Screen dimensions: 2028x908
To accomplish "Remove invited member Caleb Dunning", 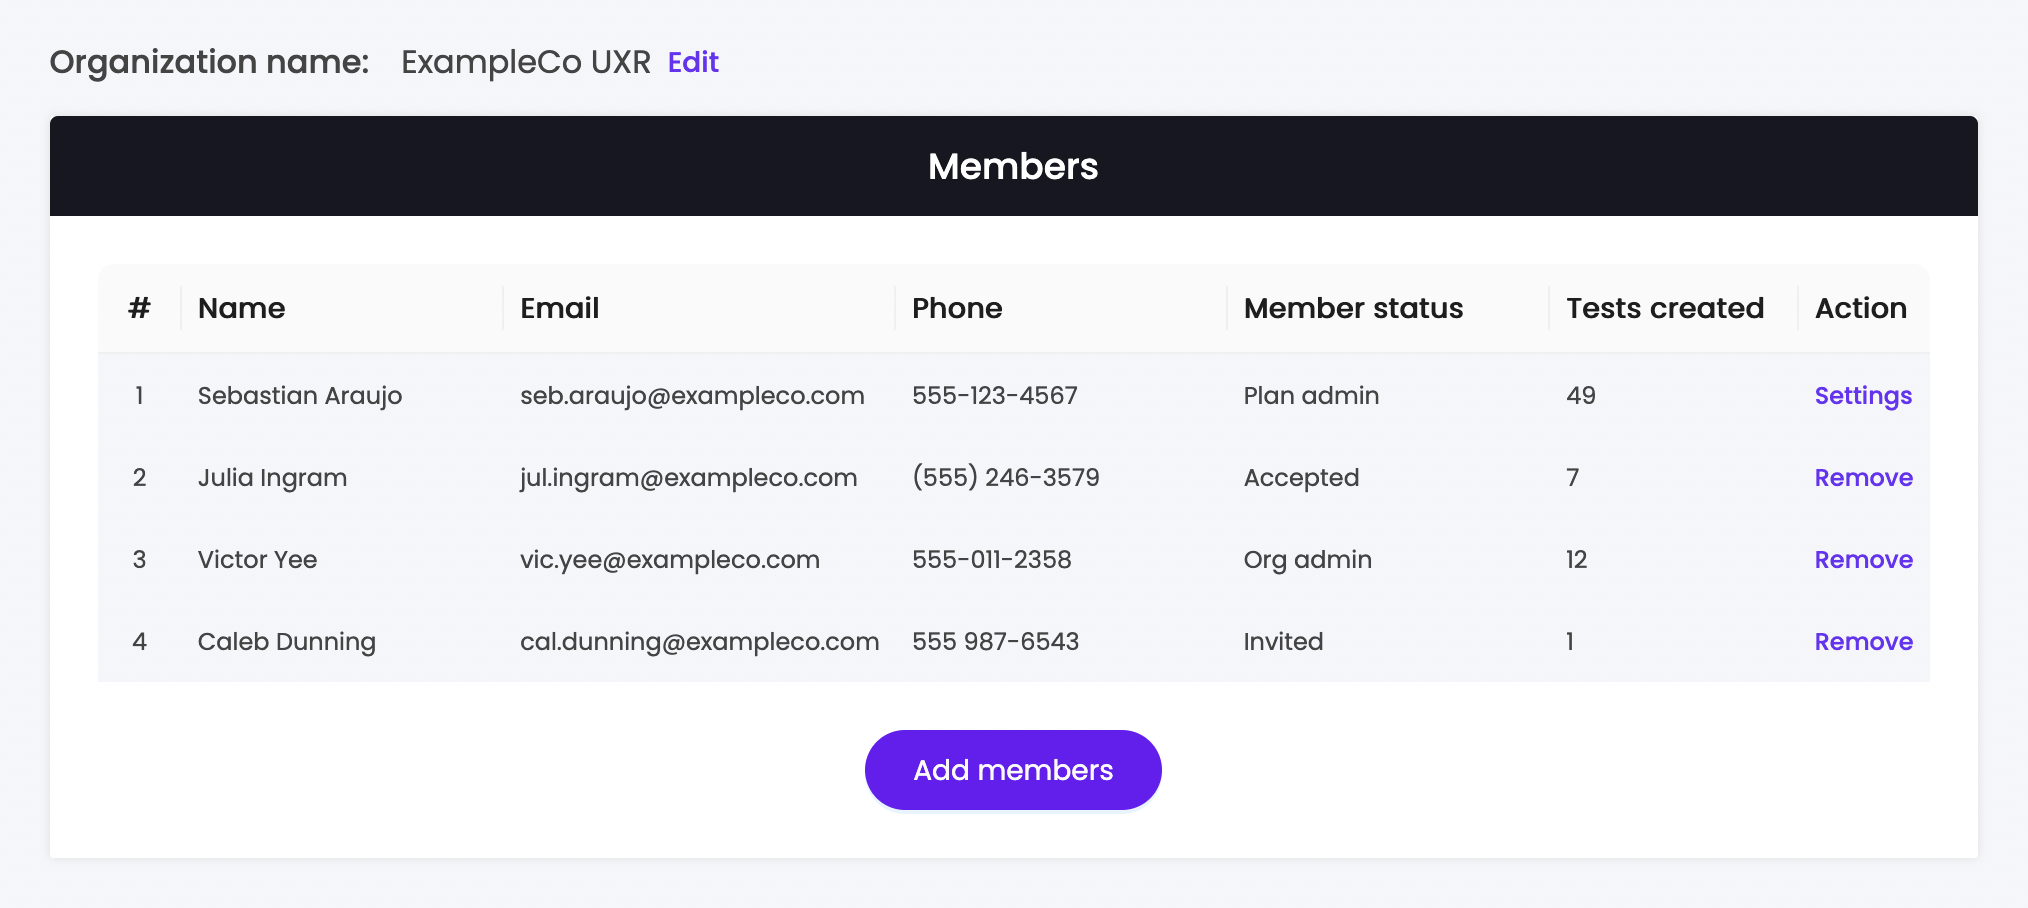I will click(x=1863, y=642).
